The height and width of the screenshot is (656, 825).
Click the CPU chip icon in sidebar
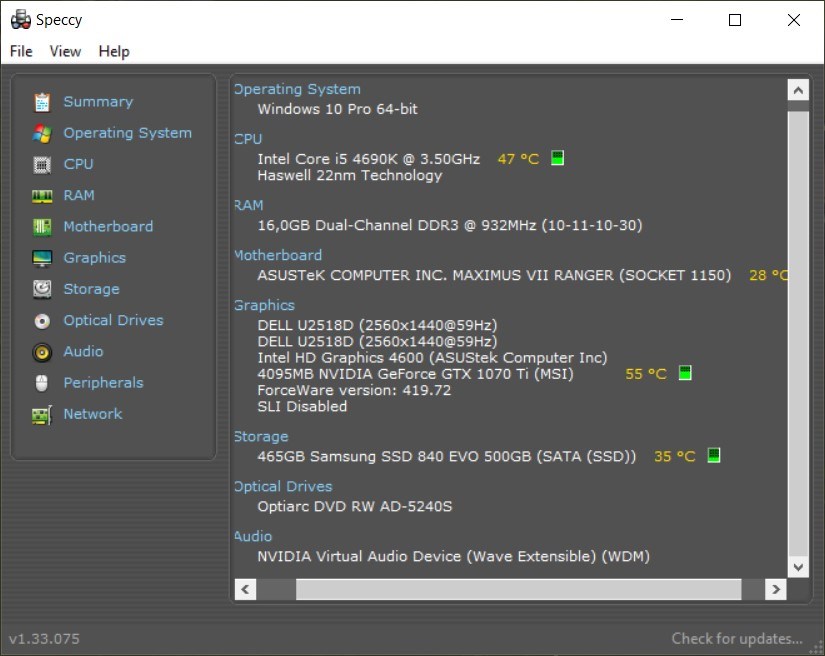pyautogui.click(x=42, y=165)
